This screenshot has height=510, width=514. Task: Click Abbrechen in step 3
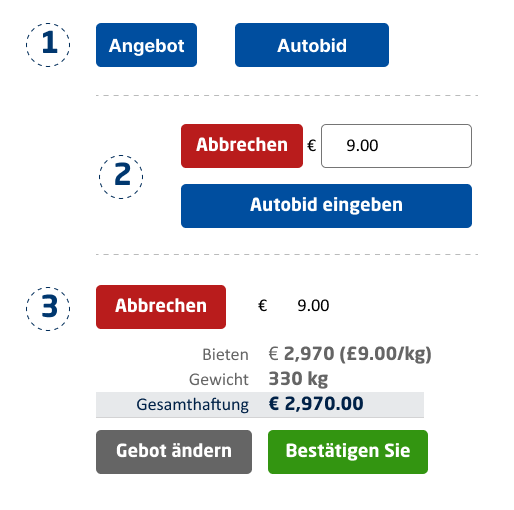coord(161,307)
